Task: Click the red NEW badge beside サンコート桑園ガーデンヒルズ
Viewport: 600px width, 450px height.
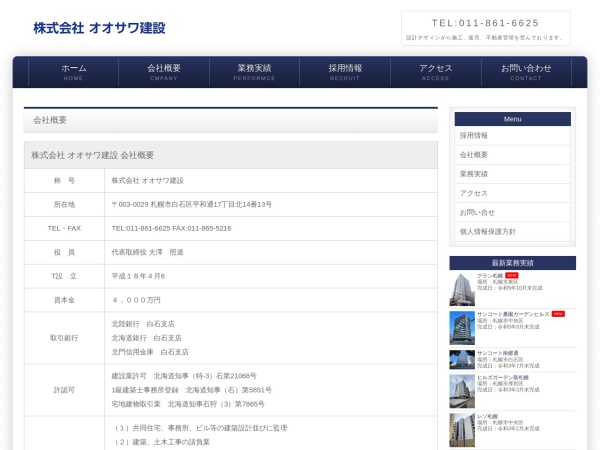Action: (558, 314)
